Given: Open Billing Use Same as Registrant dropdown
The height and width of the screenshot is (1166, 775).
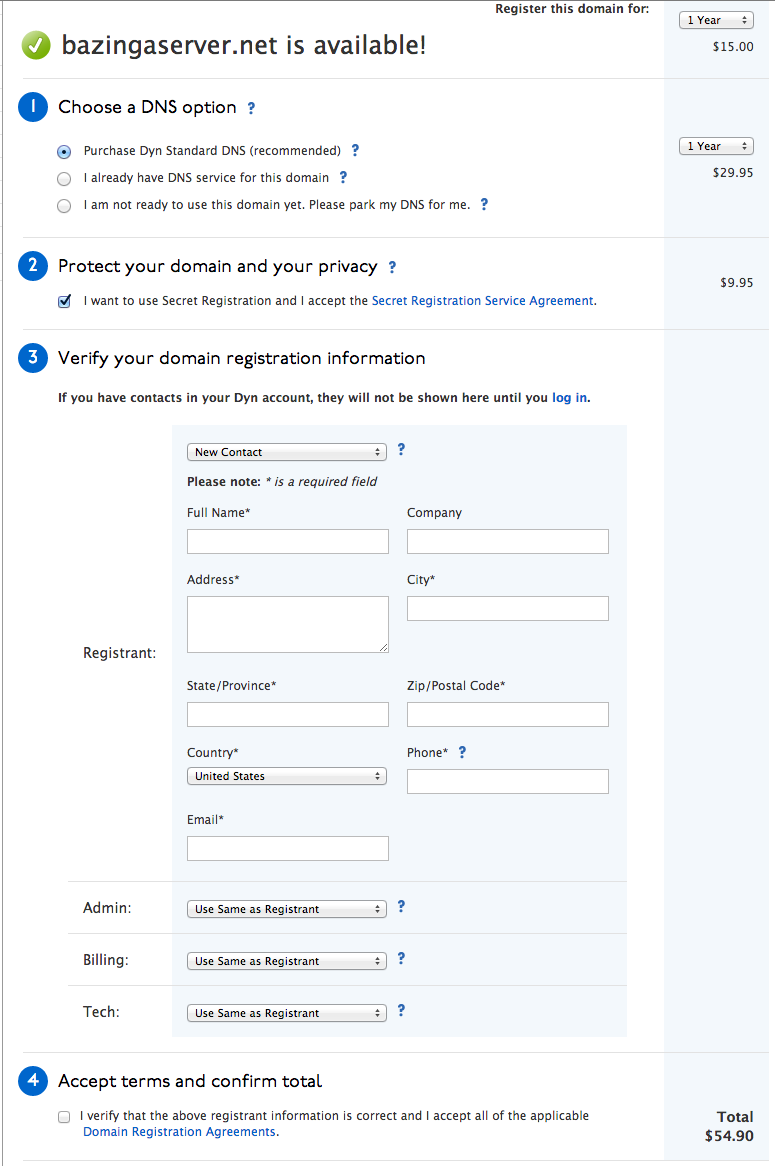Looking at the screenshot, I should tap(286, 961).
